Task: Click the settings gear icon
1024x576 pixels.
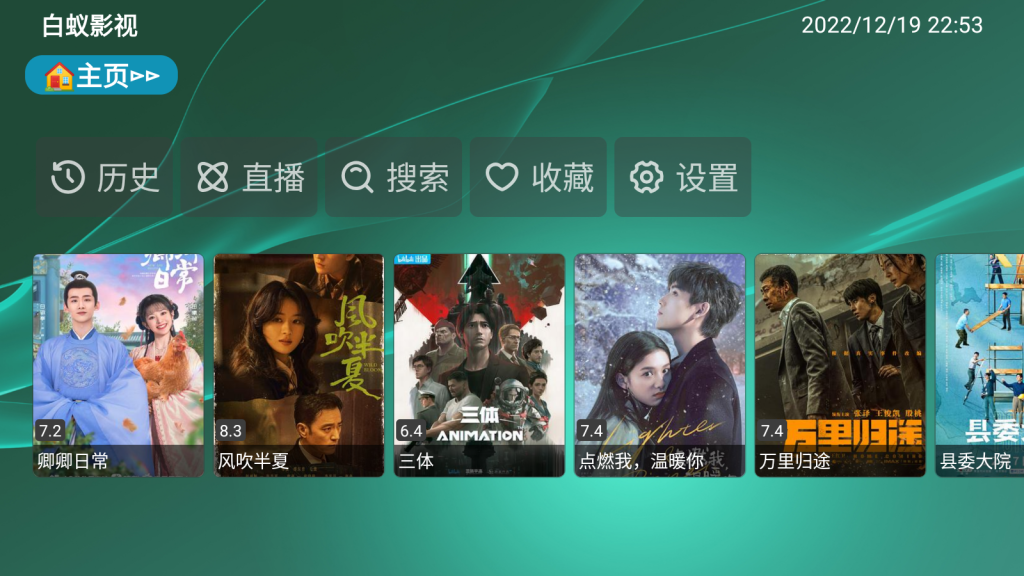Action: (x=647, y=177)
